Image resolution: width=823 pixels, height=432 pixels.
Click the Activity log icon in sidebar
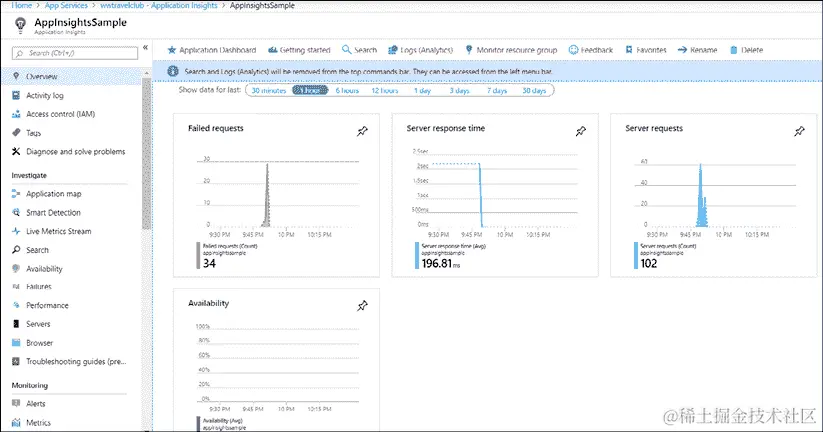(x=16, y=95)
